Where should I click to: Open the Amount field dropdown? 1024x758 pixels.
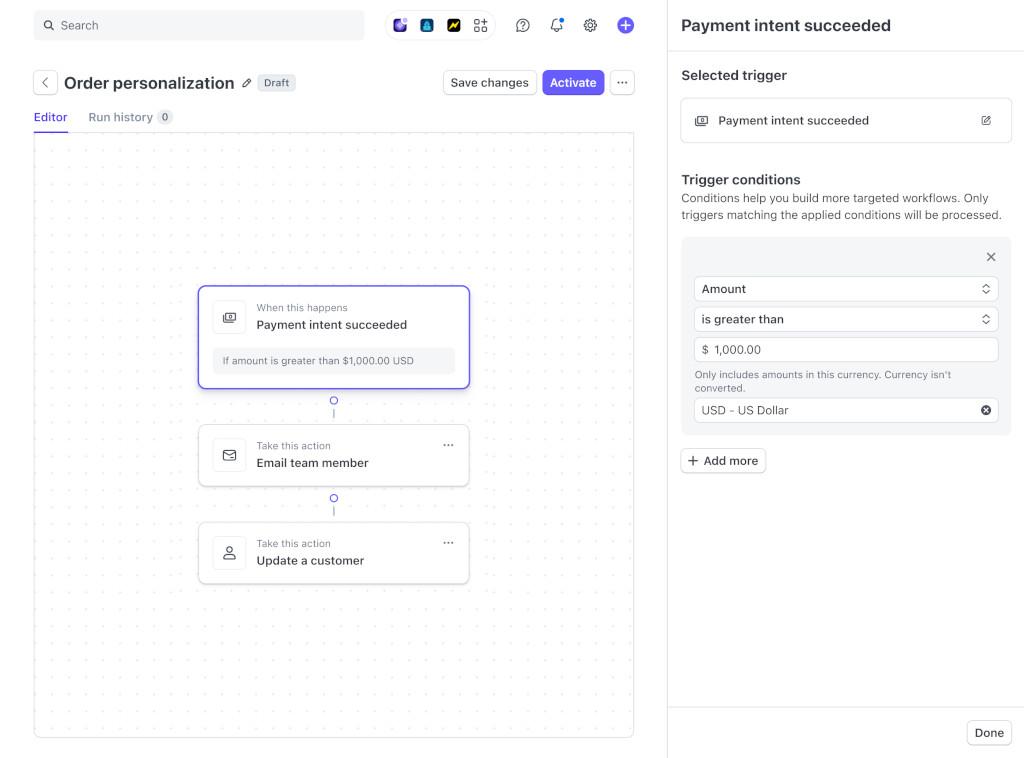point(846,289)
